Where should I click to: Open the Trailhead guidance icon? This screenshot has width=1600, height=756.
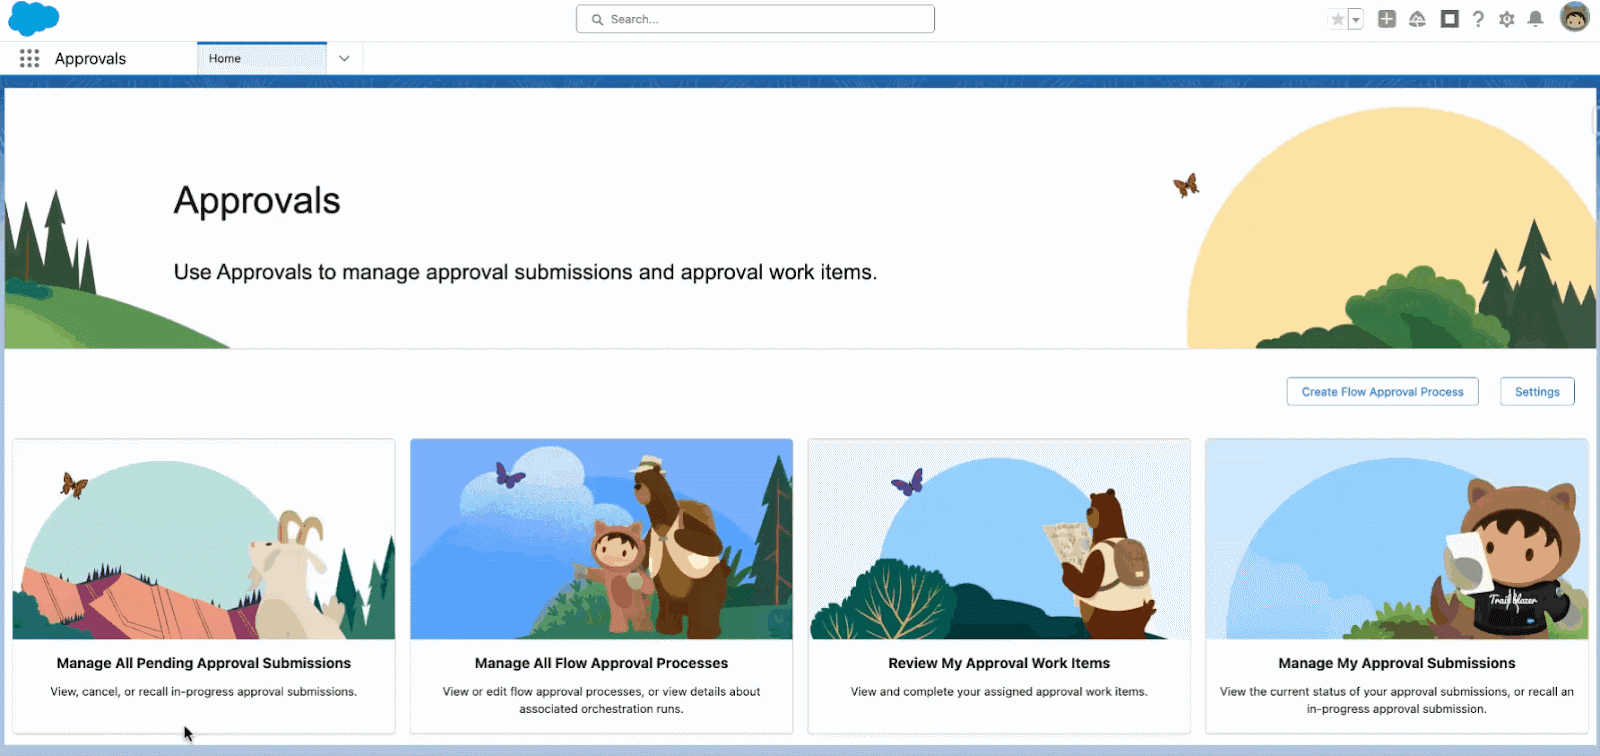point(1417,19)
